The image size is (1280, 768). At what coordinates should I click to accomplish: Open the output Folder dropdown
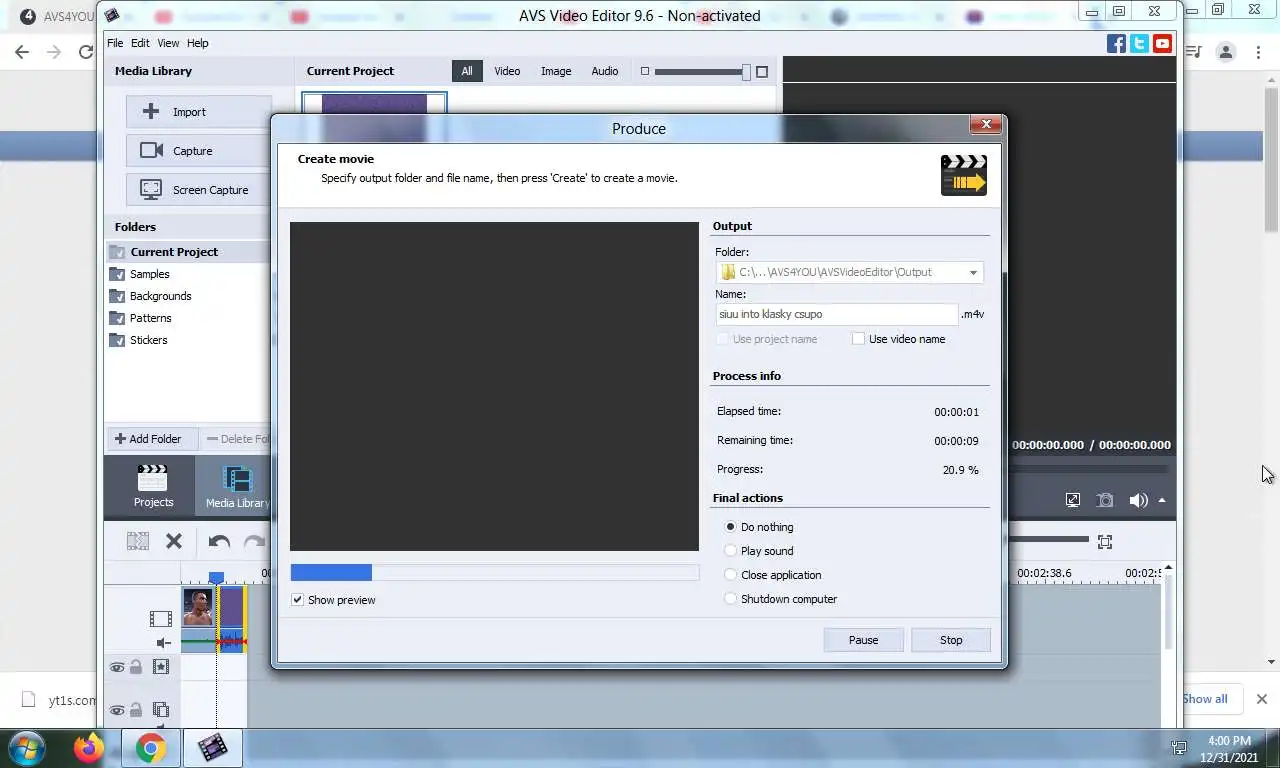coord(972,272)
